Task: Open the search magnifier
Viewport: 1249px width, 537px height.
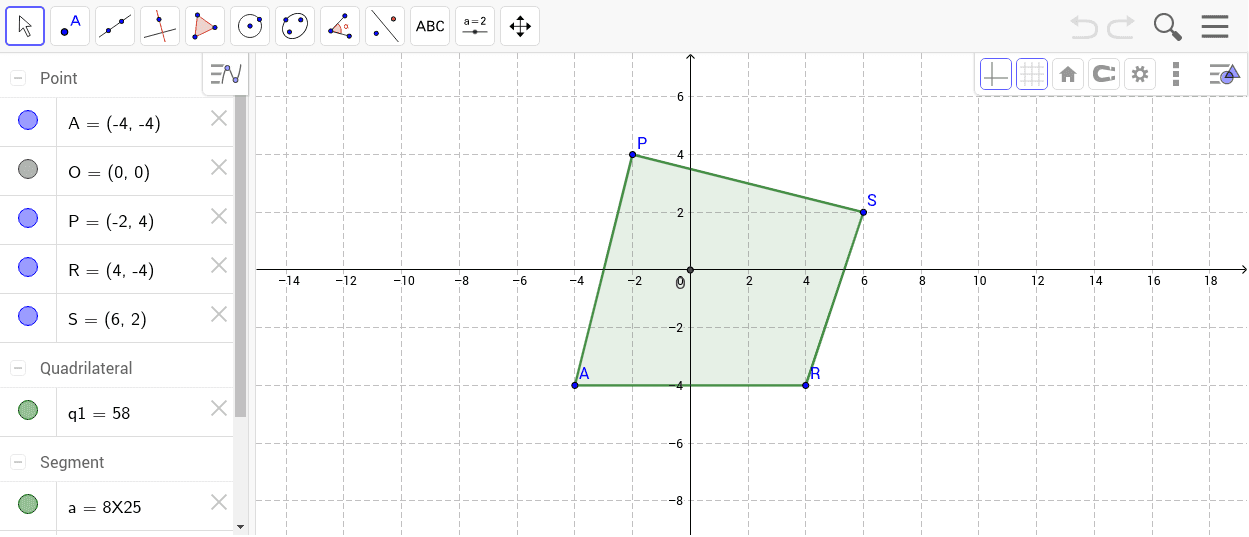Action: [x=1168, y=26]
